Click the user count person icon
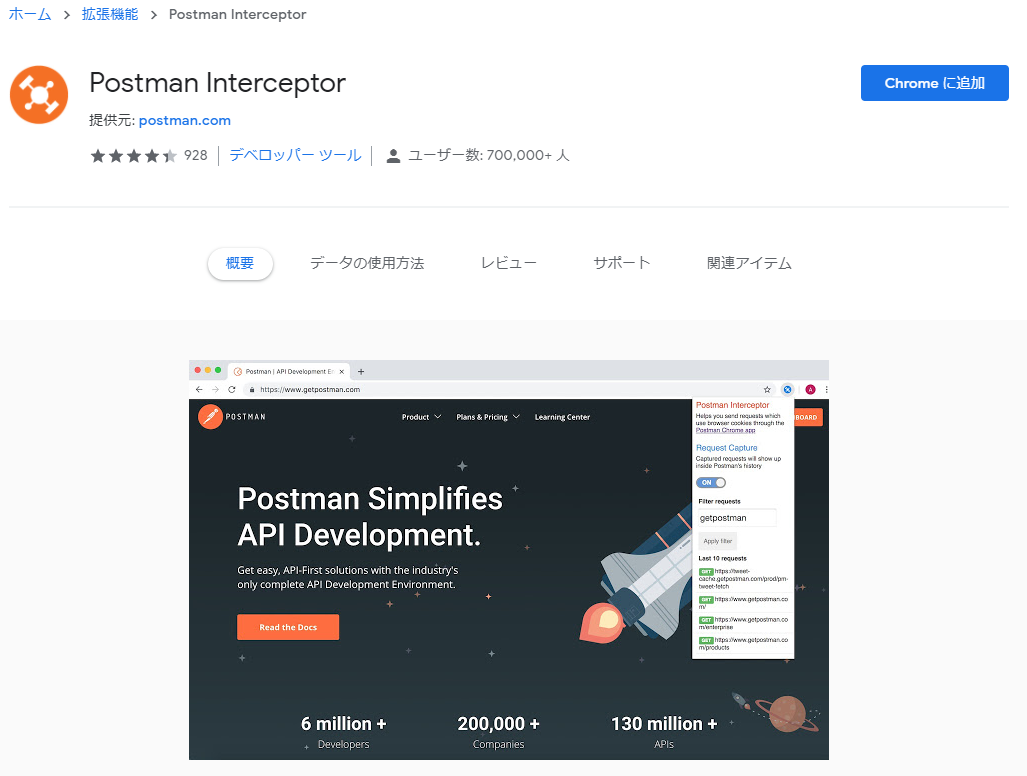The image size is (1027, 776). [393, 156]
